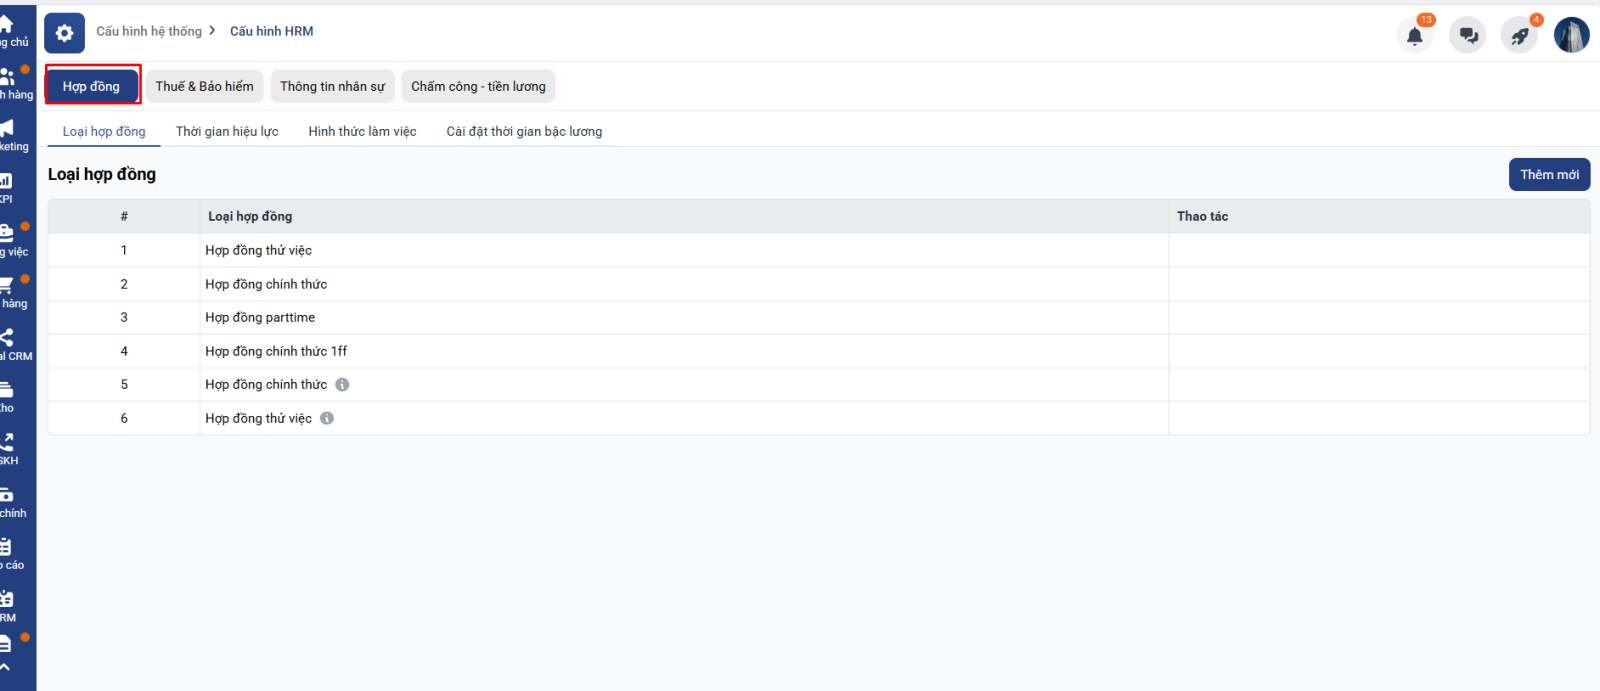The width and height of the screenshot is (1600, 691).
Task: Open Marketing in the sidebar
Action: (x=10, y=134)
